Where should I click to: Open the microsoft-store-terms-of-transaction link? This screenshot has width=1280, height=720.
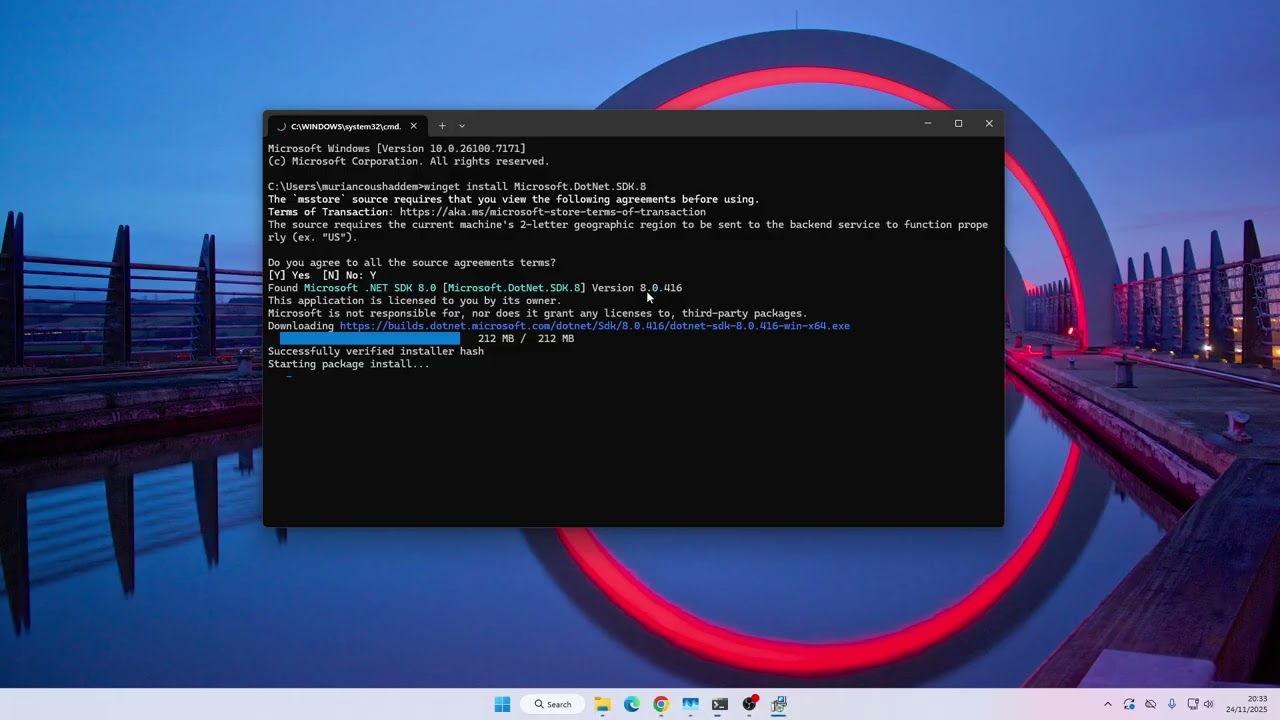pyautogui.click(x=553, y=212)
